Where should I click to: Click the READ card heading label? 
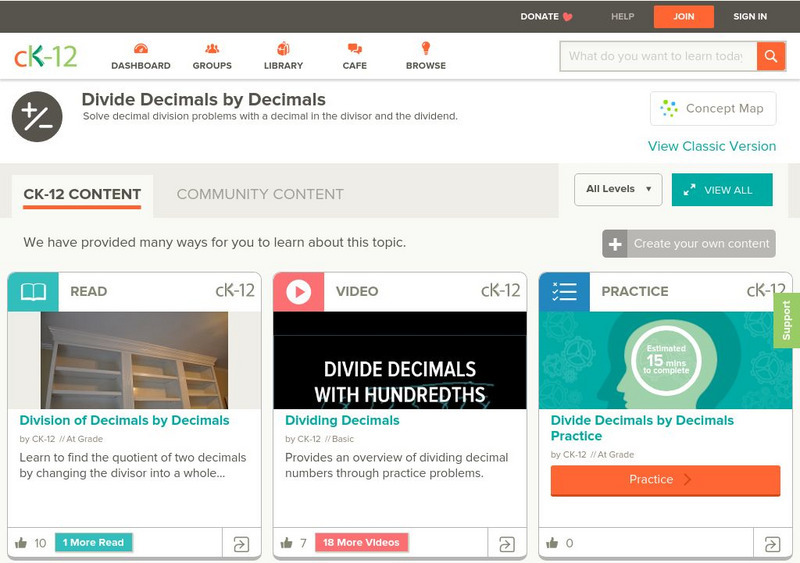[x=89, y=291]
